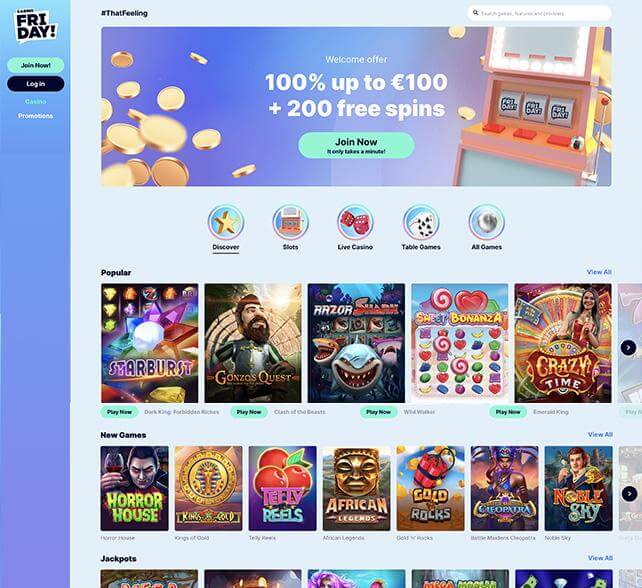
Task: Open the Promotions sidebar menu item
Action: coord(36,116)
